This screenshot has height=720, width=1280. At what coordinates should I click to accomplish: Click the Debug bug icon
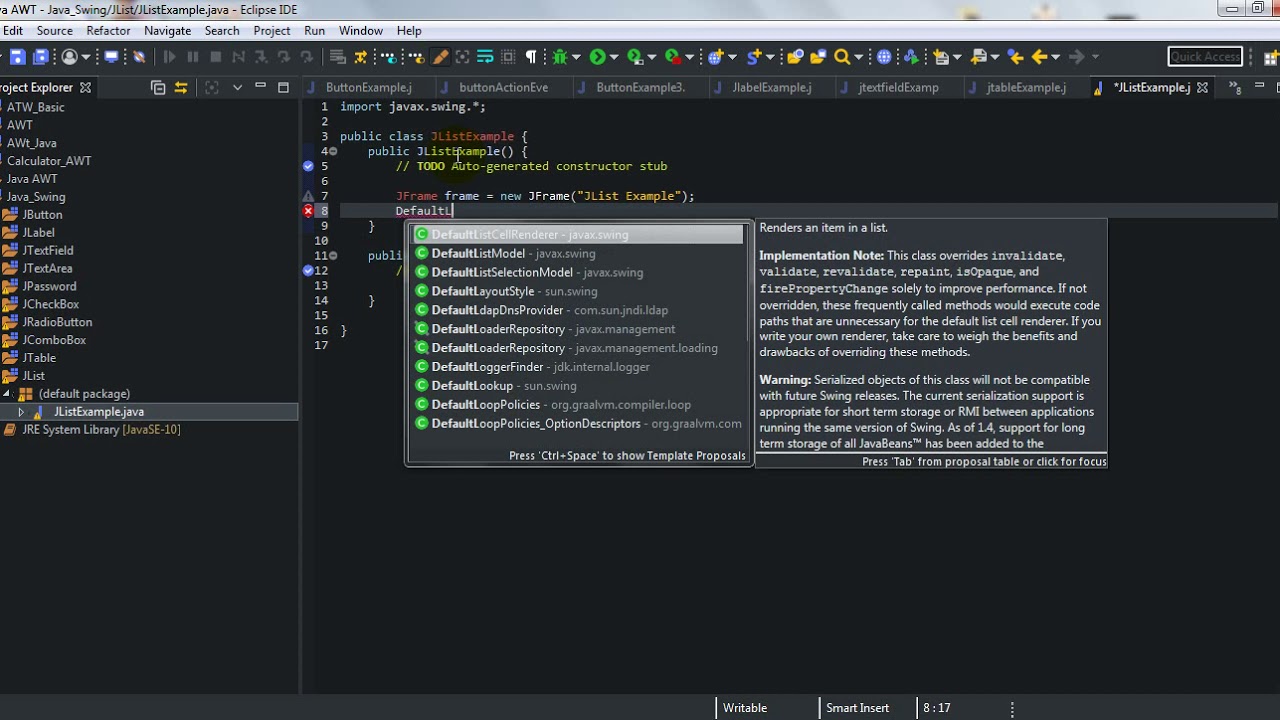click(x=559, y=57)
